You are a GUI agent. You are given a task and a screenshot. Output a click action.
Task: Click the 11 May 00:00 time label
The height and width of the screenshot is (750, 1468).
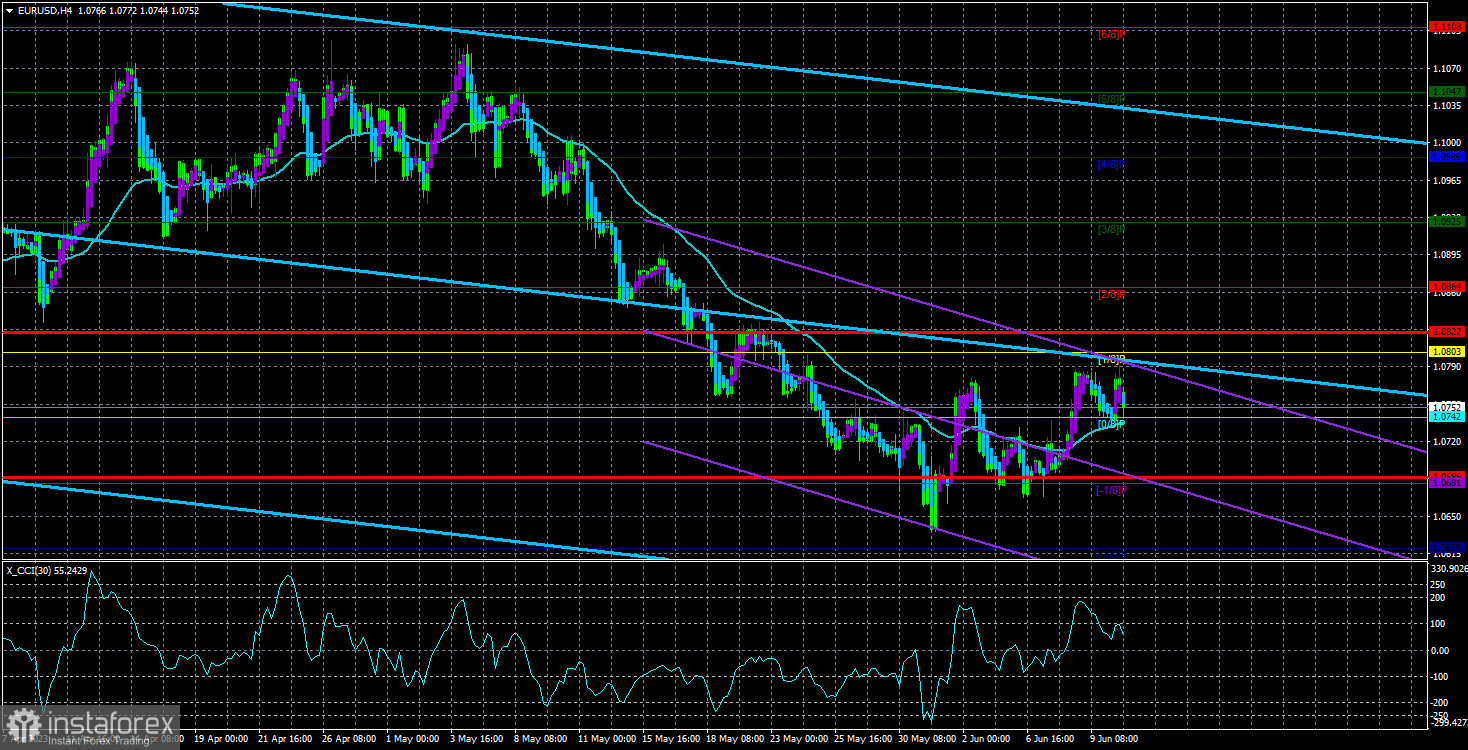click(x=605, y=739)
